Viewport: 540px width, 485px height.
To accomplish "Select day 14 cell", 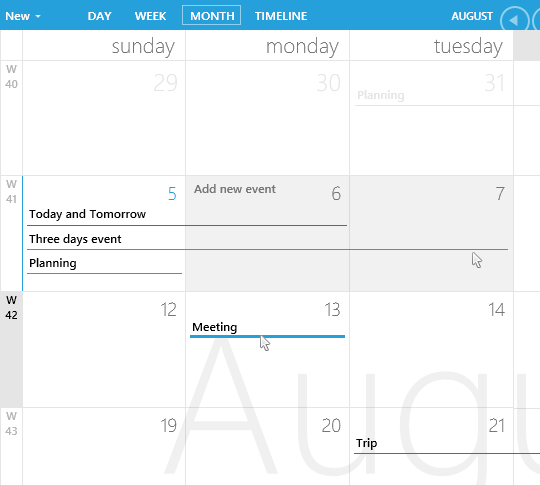I will click(432, 349).
